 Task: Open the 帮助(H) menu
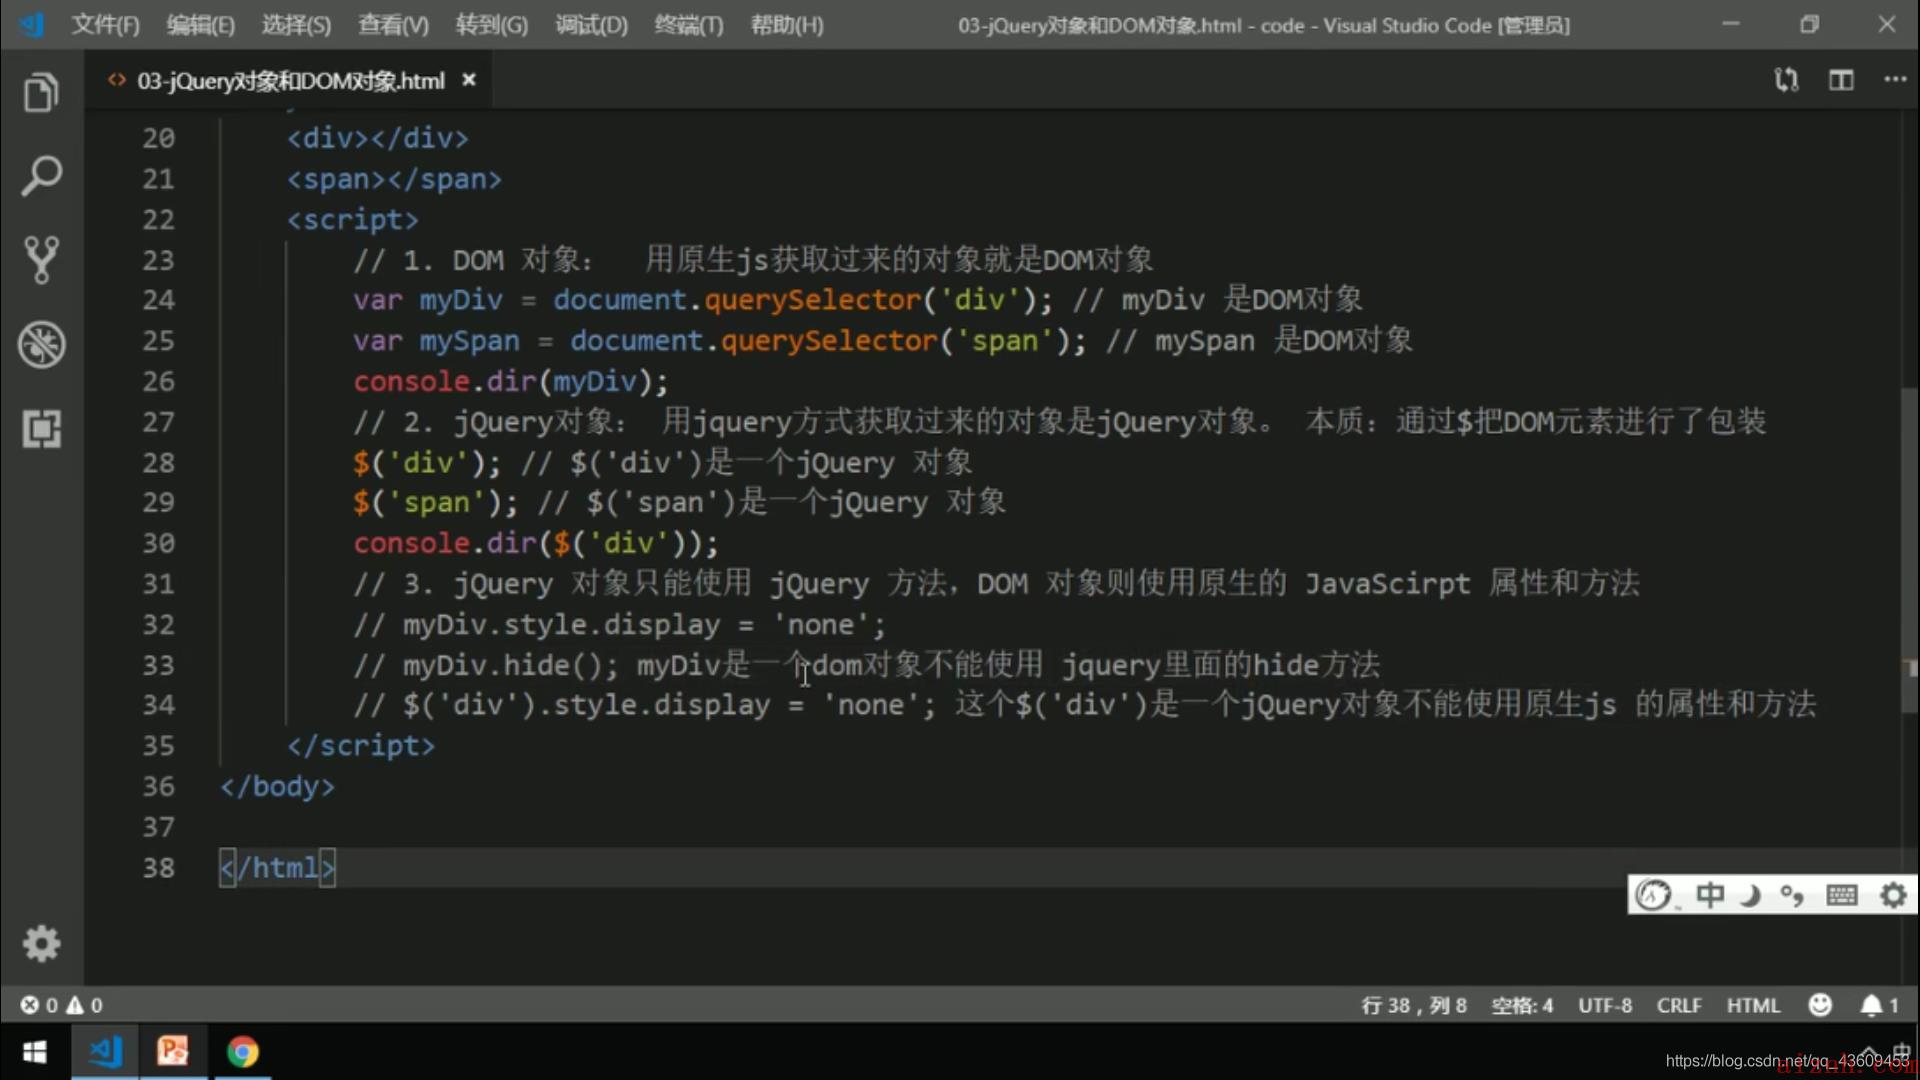(x=787, y=25)
